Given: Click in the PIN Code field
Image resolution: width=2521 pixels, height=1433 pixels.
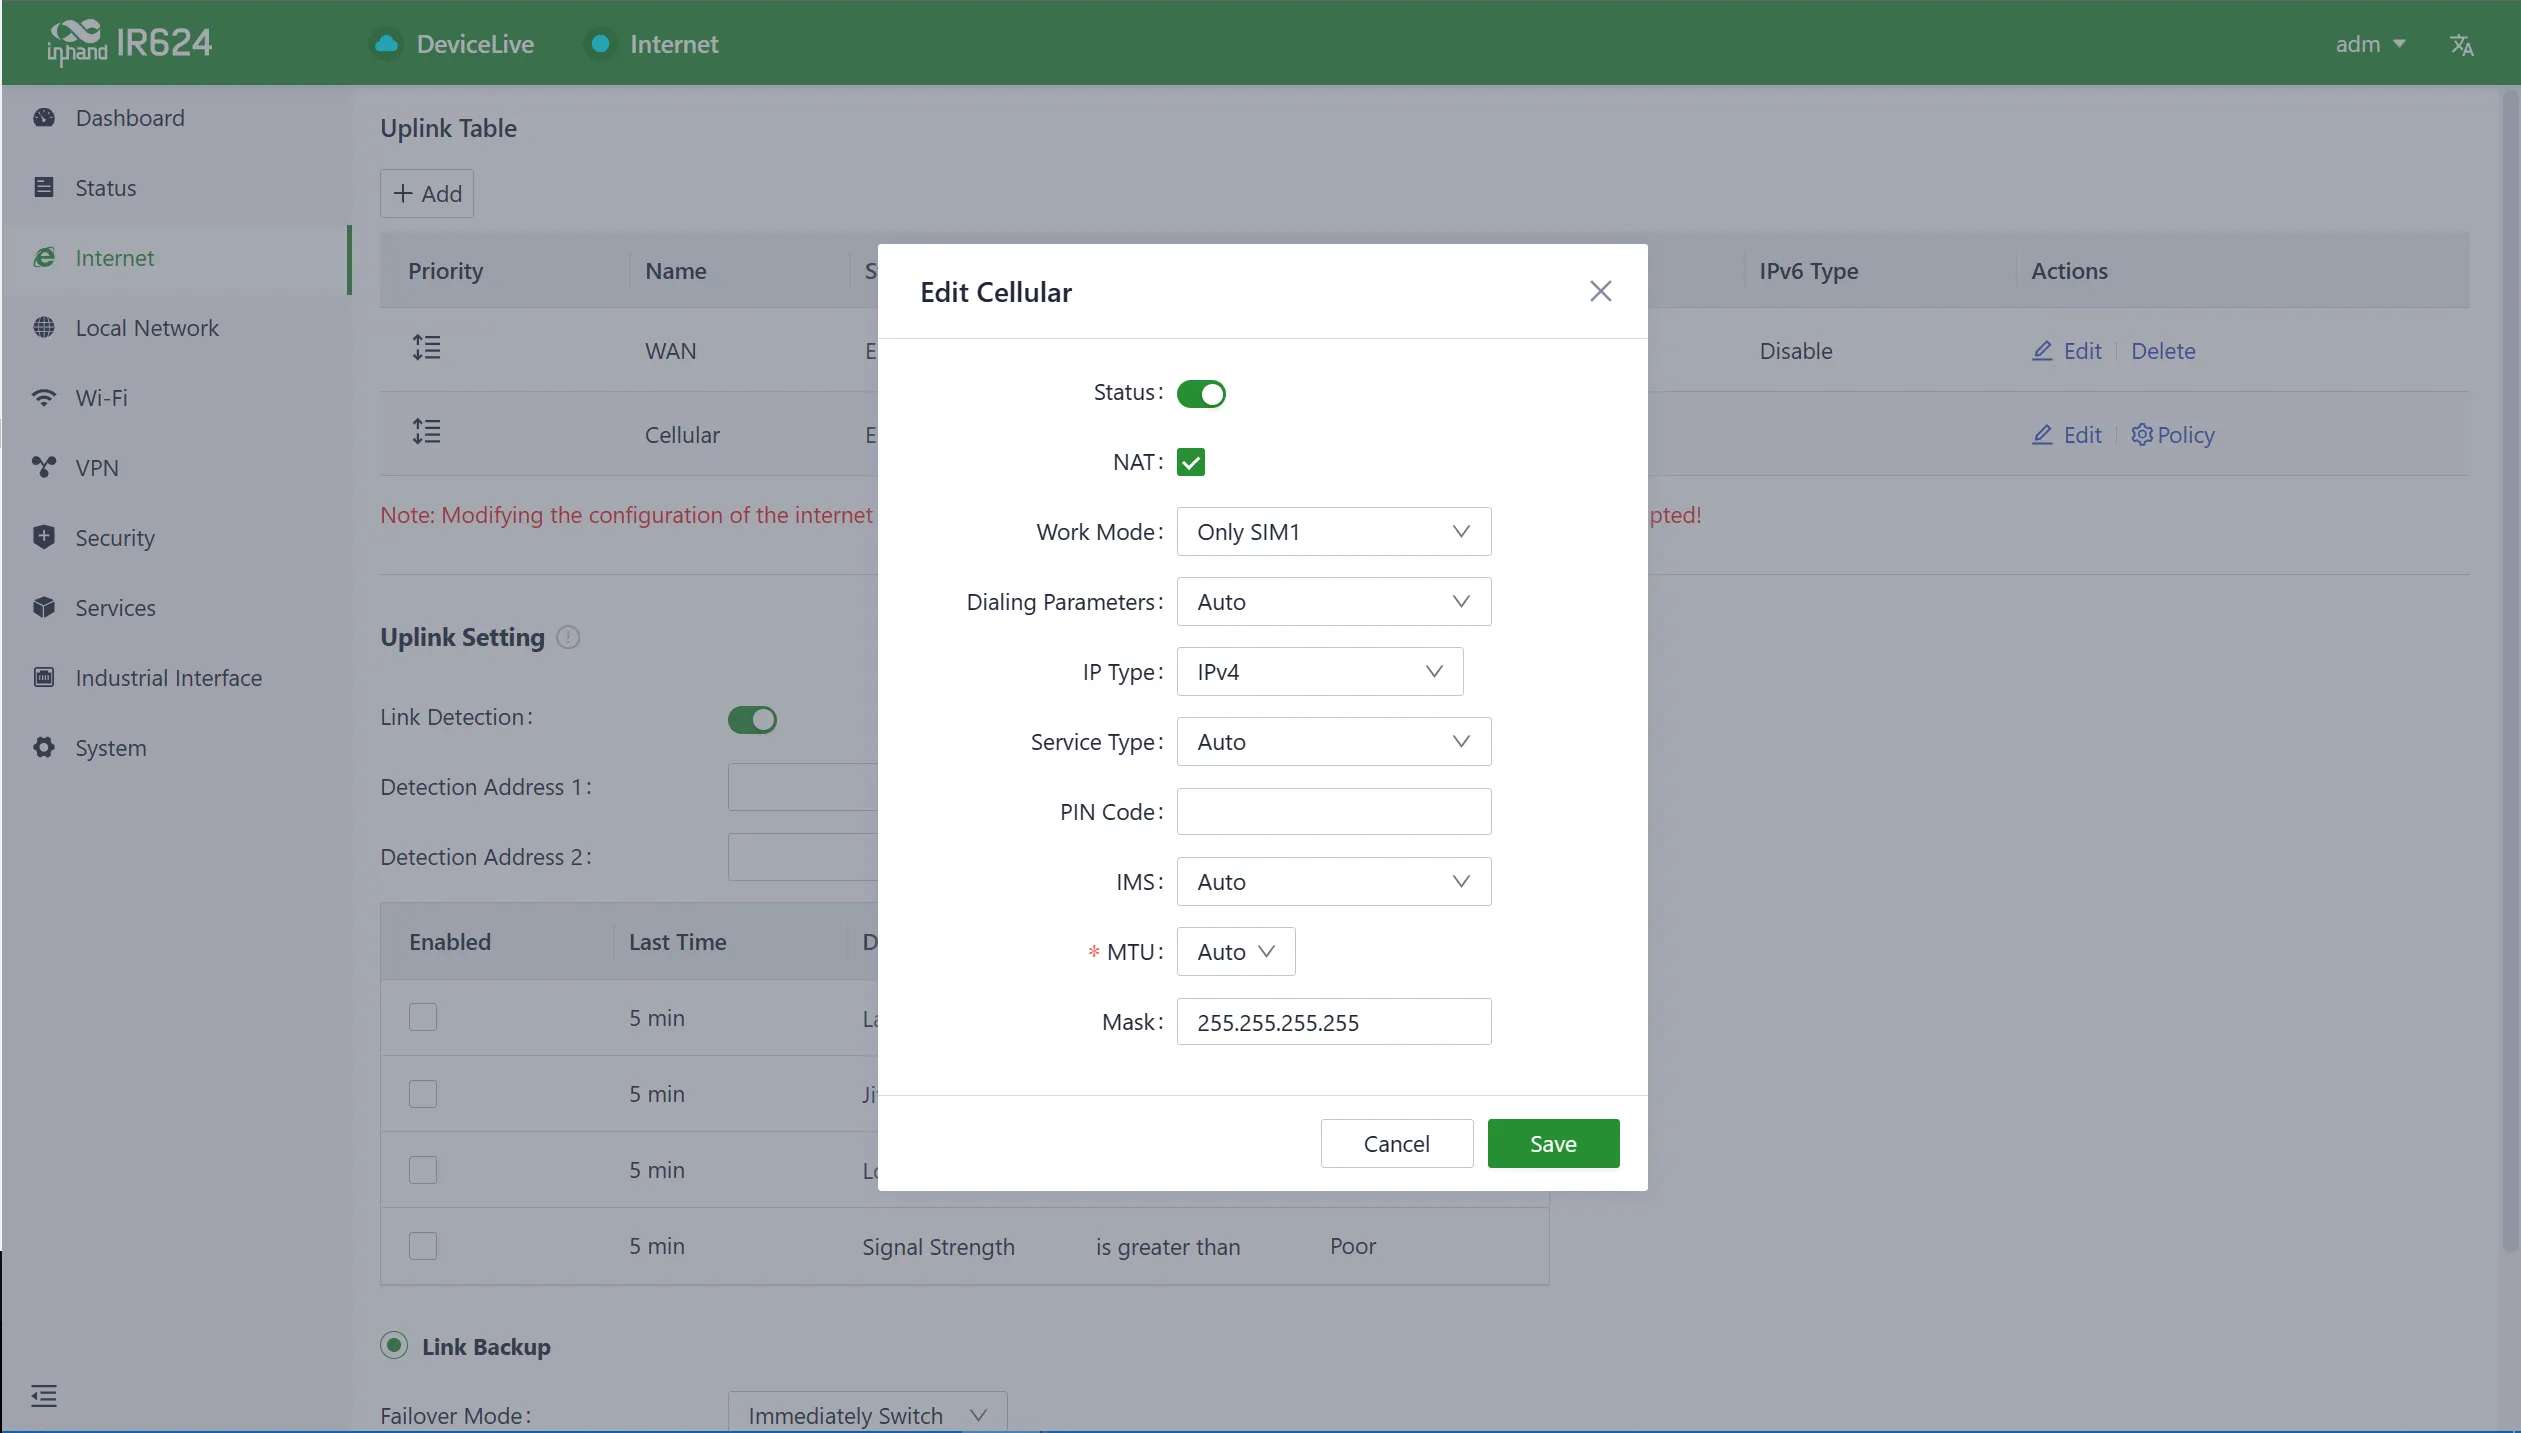Looking at the screenshot, I should pos(1334,812).
